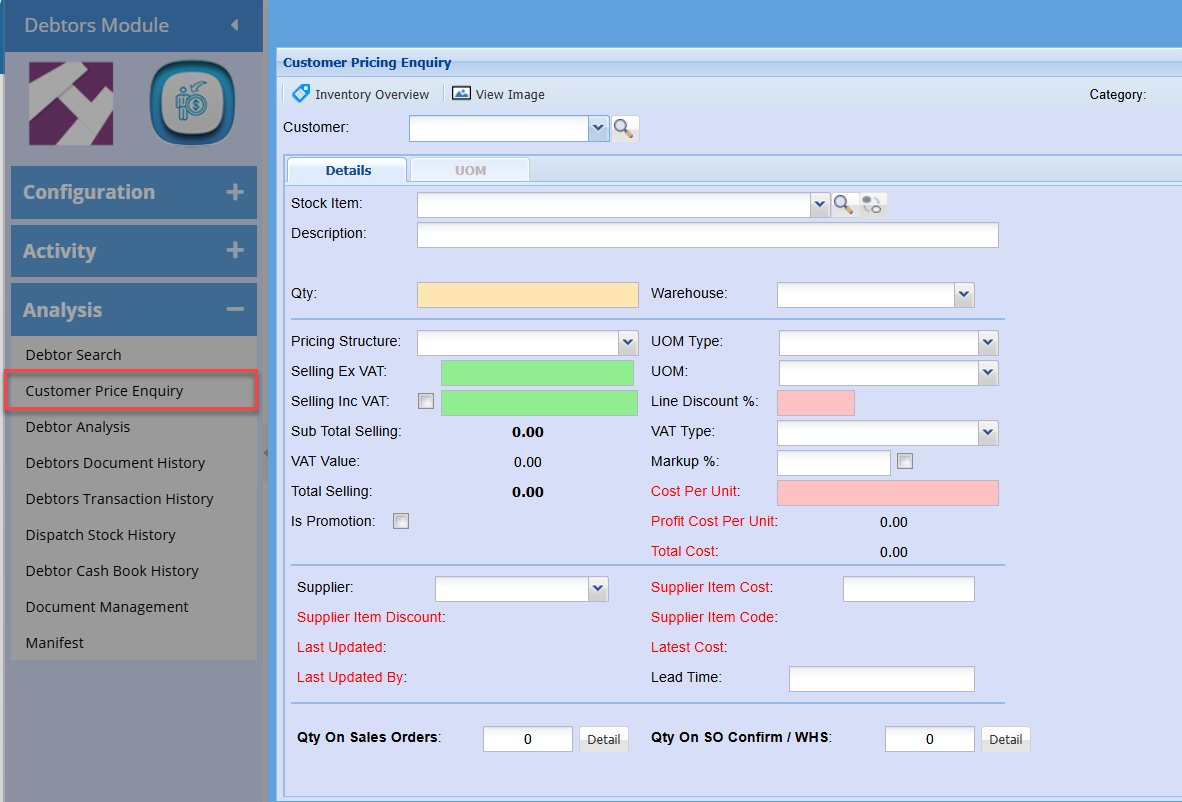The image size is (1182, 802).
Task: Expand the Pricing Structure dropdown
Action: click(x=628, y=342)
